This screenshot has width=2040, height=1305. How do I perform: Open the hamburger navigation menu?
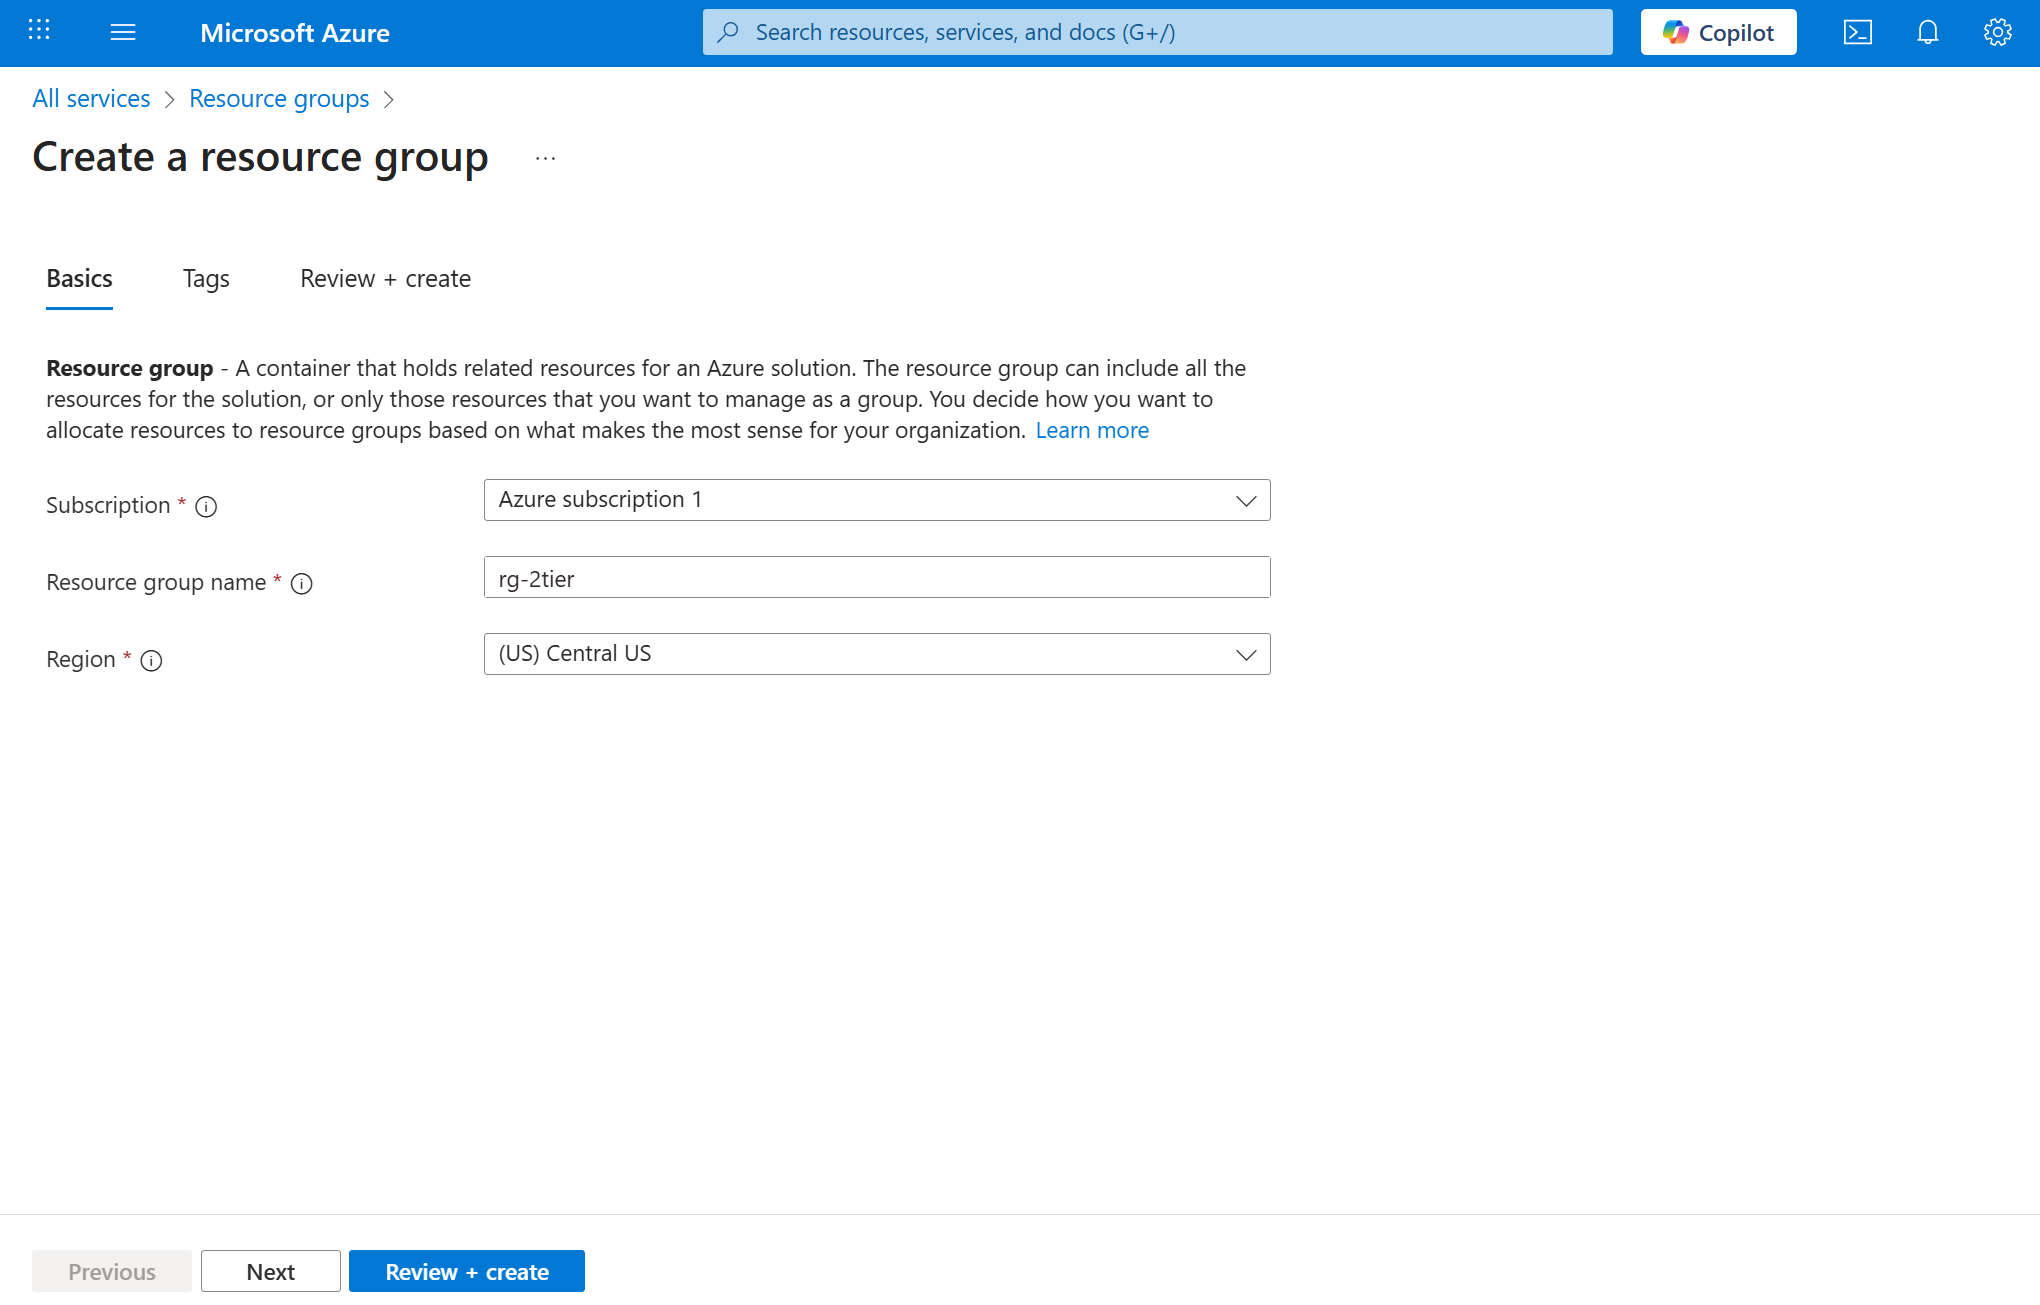[123, 31]
